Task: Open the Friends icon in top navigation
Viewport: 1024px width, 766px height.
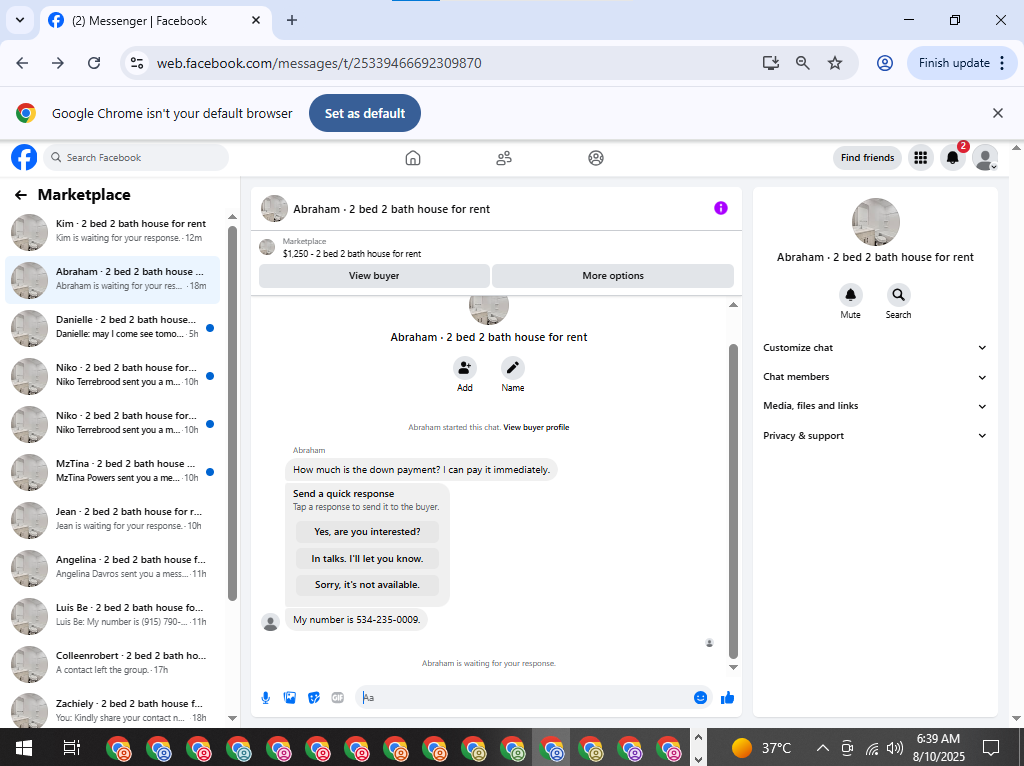Action: tap(504, 158)
